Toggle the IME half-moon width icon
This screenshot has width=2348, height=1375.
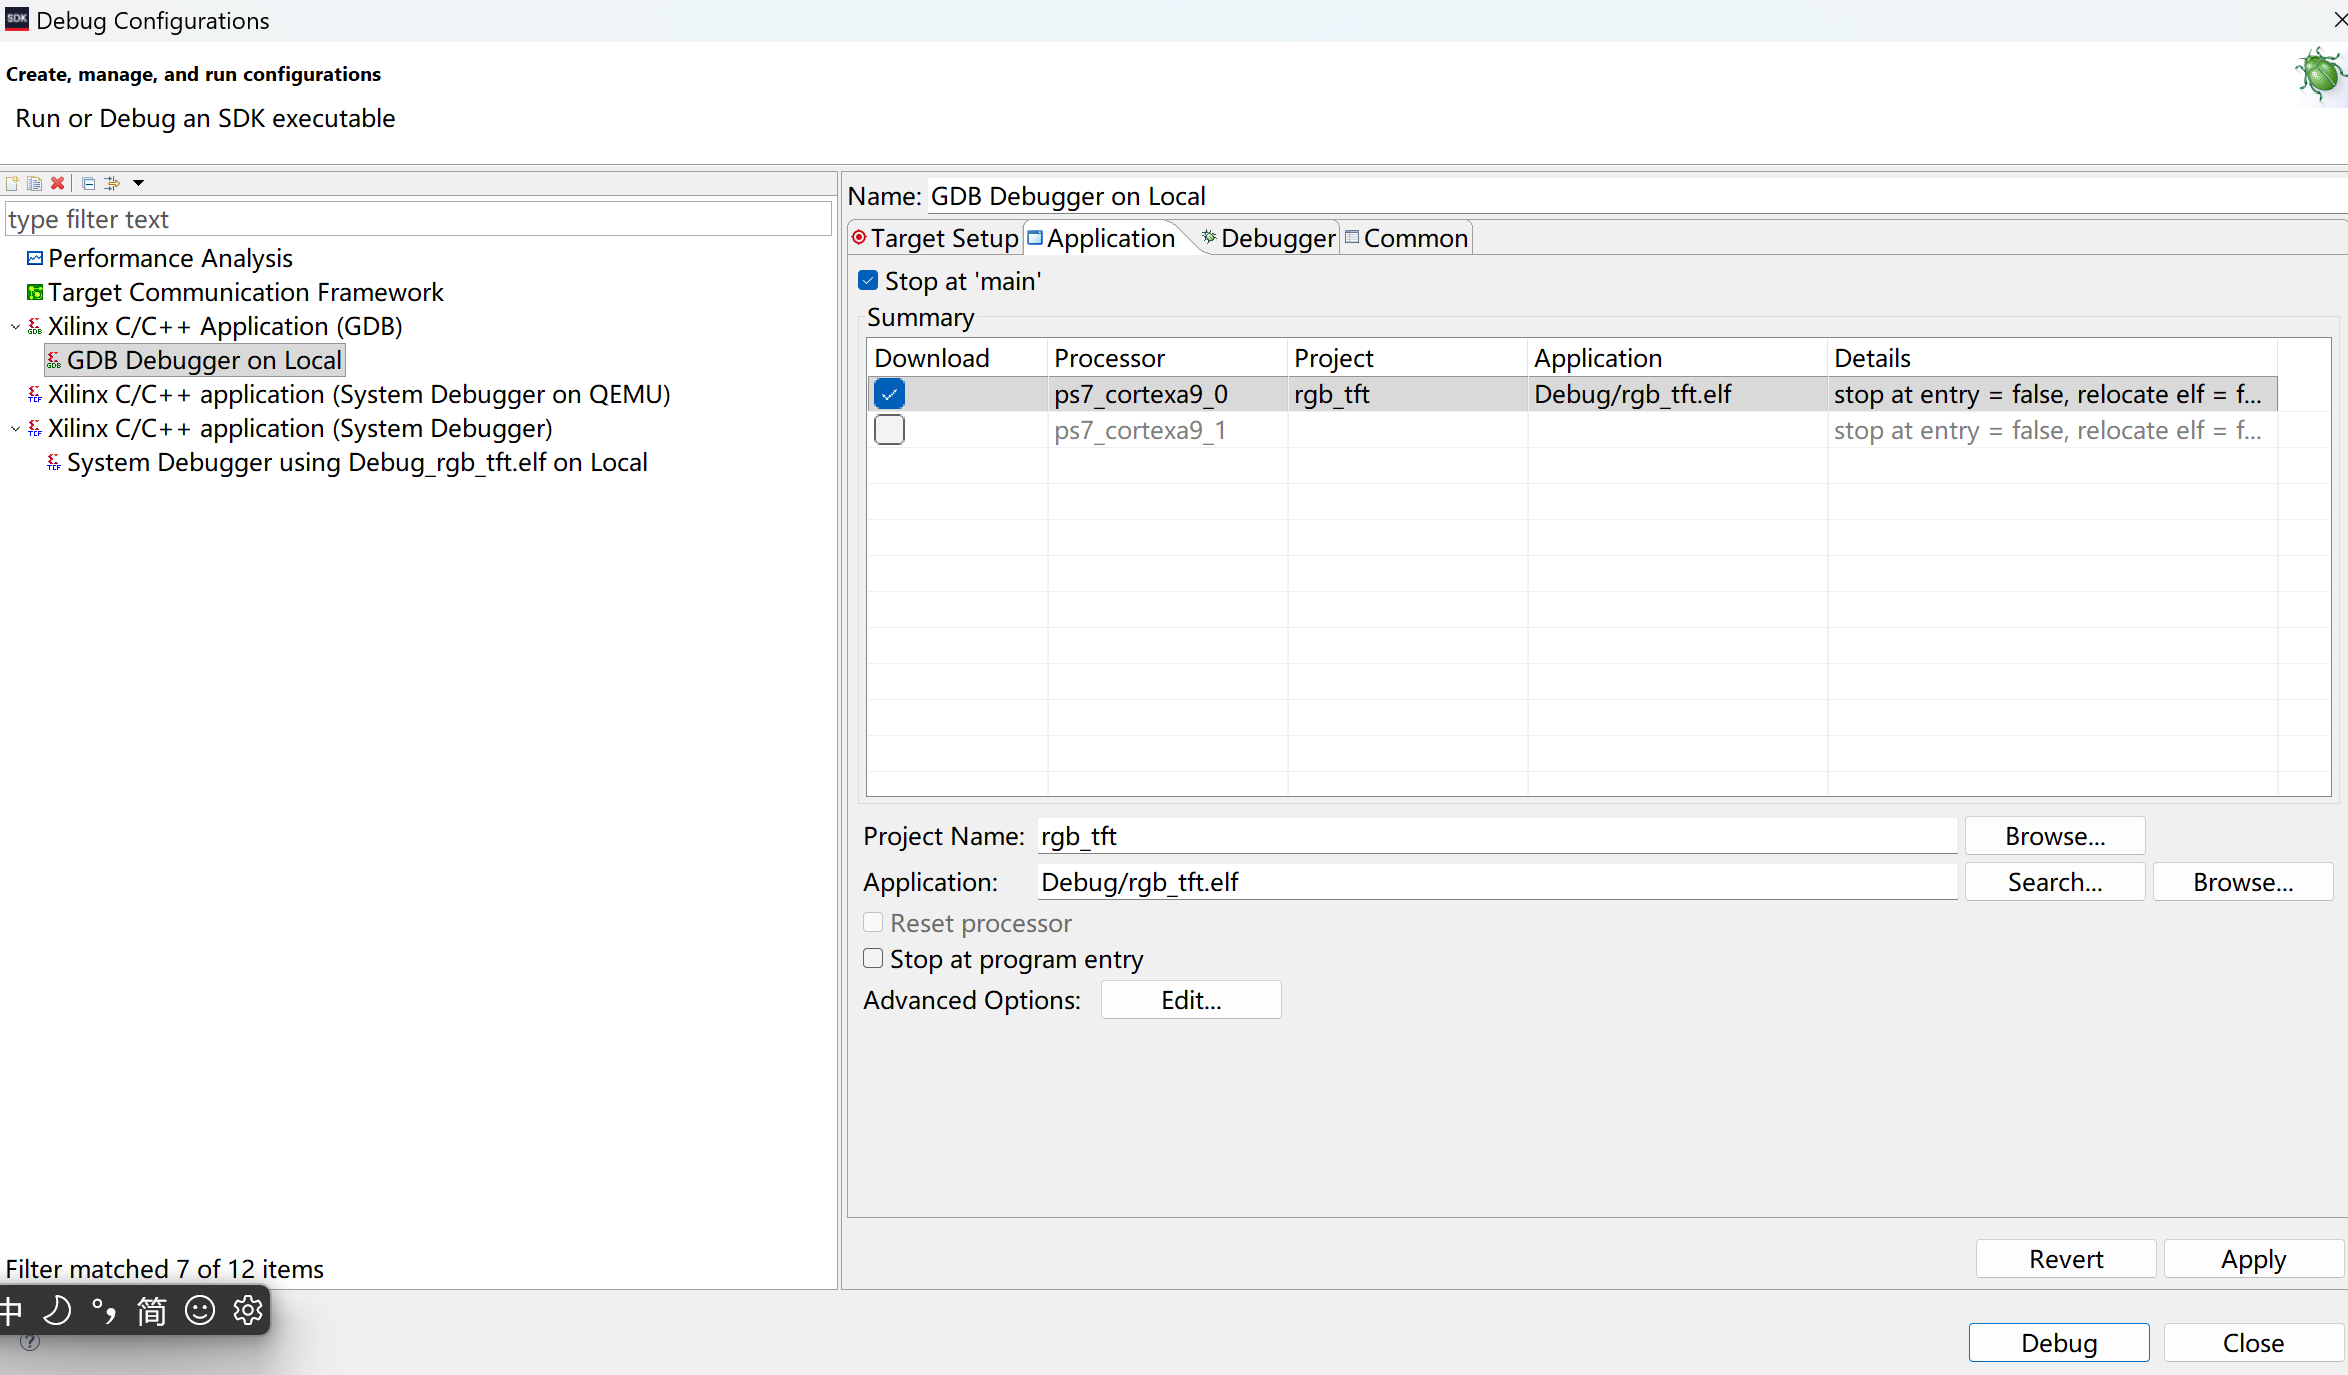pos(58,1310)
